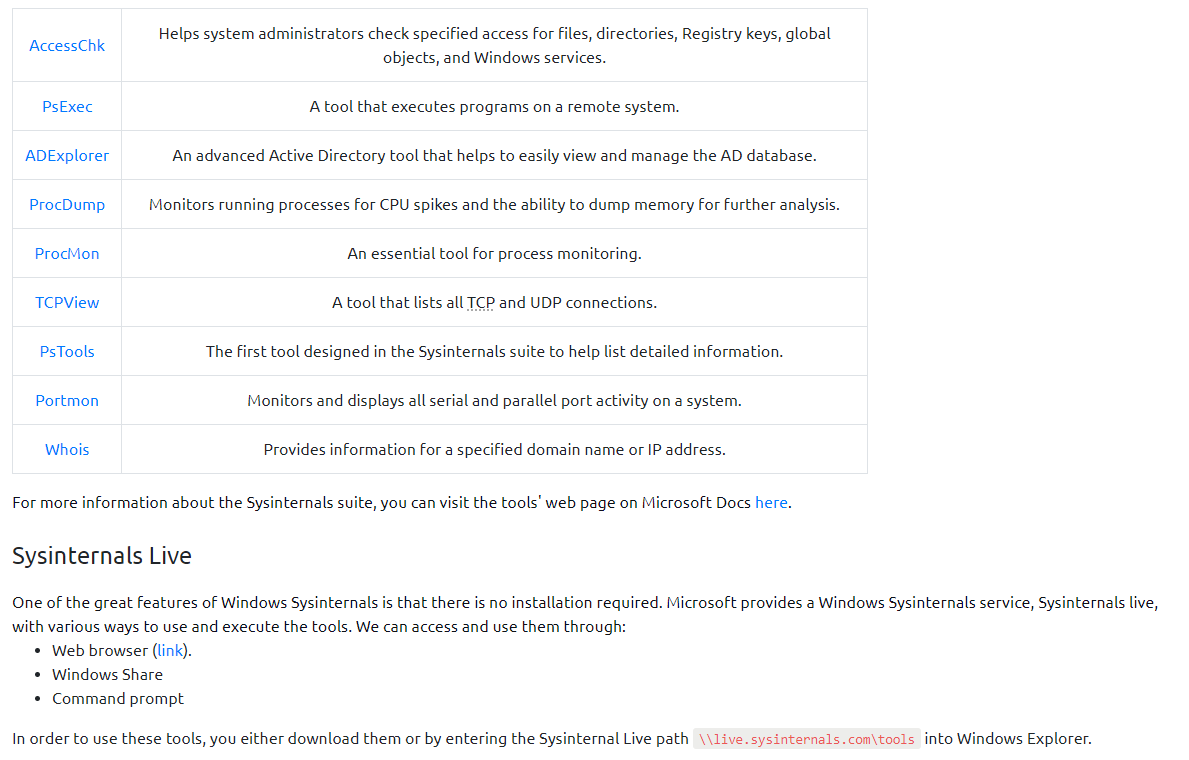Click the 'Command prompt' bullet item
Image resolution: width=1189 pixels, height=760 pixels.
pyautogui.click(x=118, y=699)
